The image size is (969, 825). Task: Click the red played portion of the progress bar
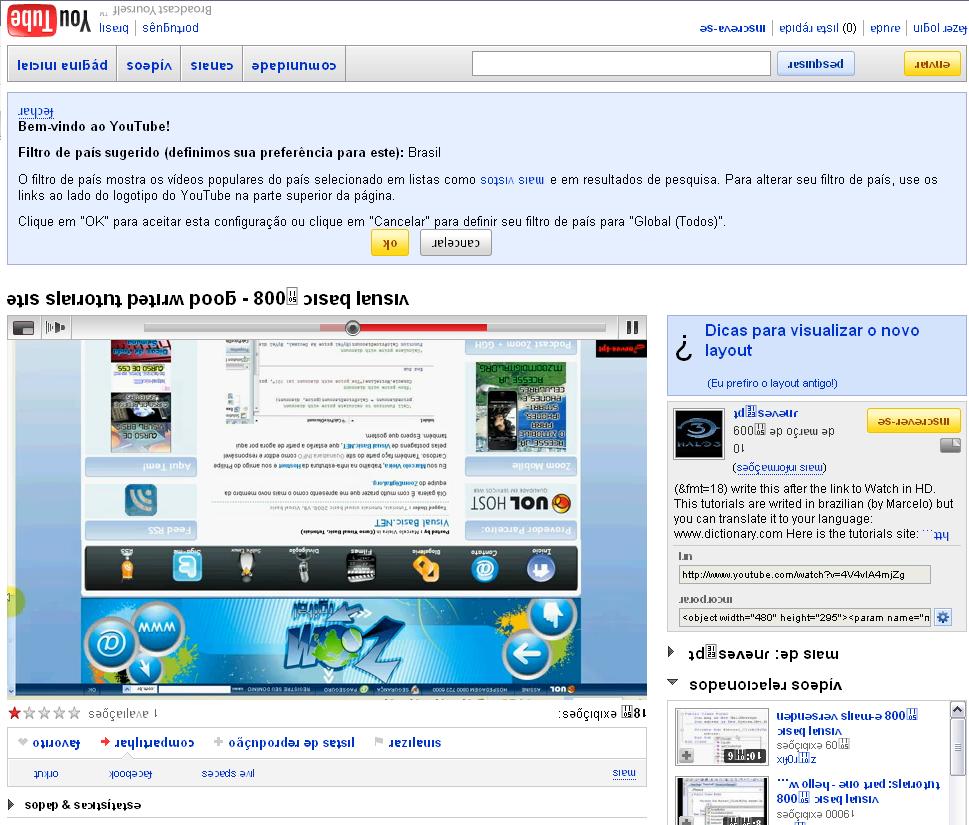(x=423, y=328)
